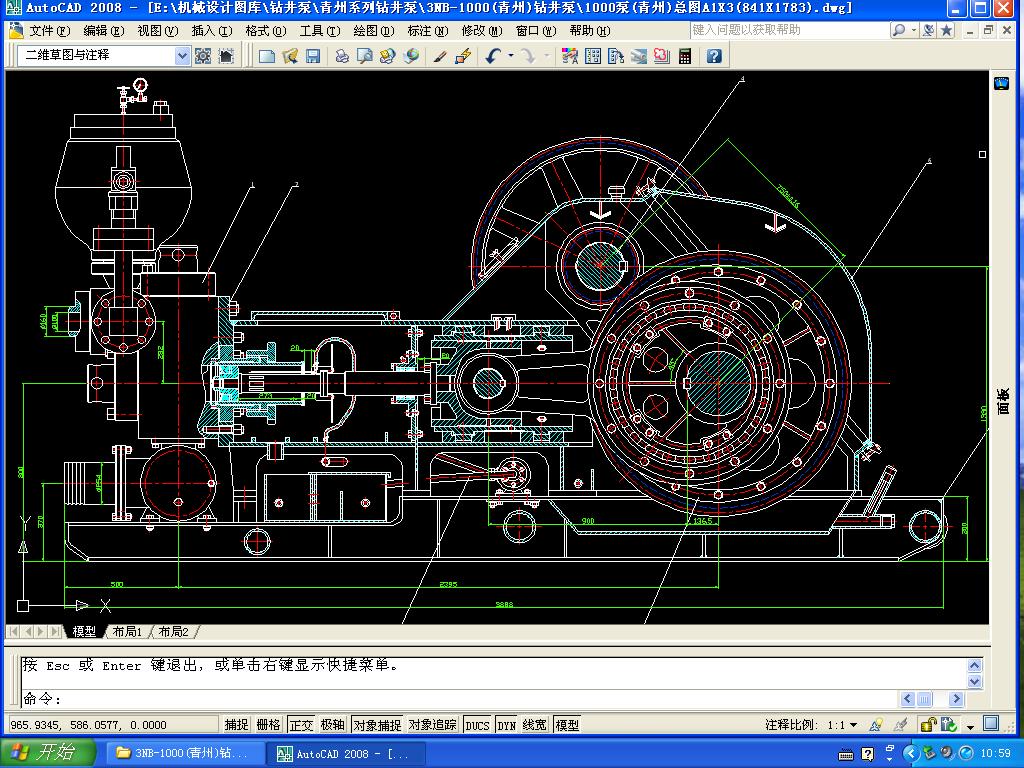Open the Markup Set Manager icon
1024x768 pixels.
pyautogui.click(x=662, y=56)
